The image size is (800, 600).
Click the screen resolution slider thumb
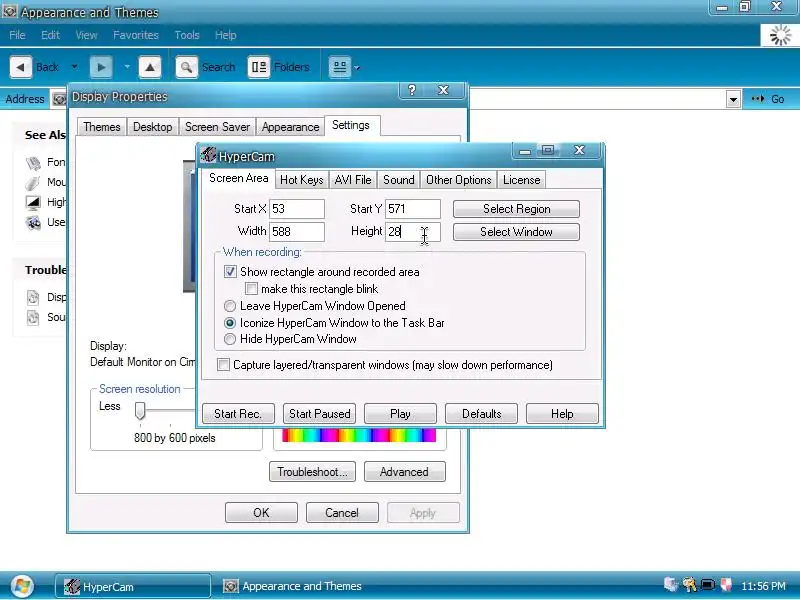click(140, 411)
